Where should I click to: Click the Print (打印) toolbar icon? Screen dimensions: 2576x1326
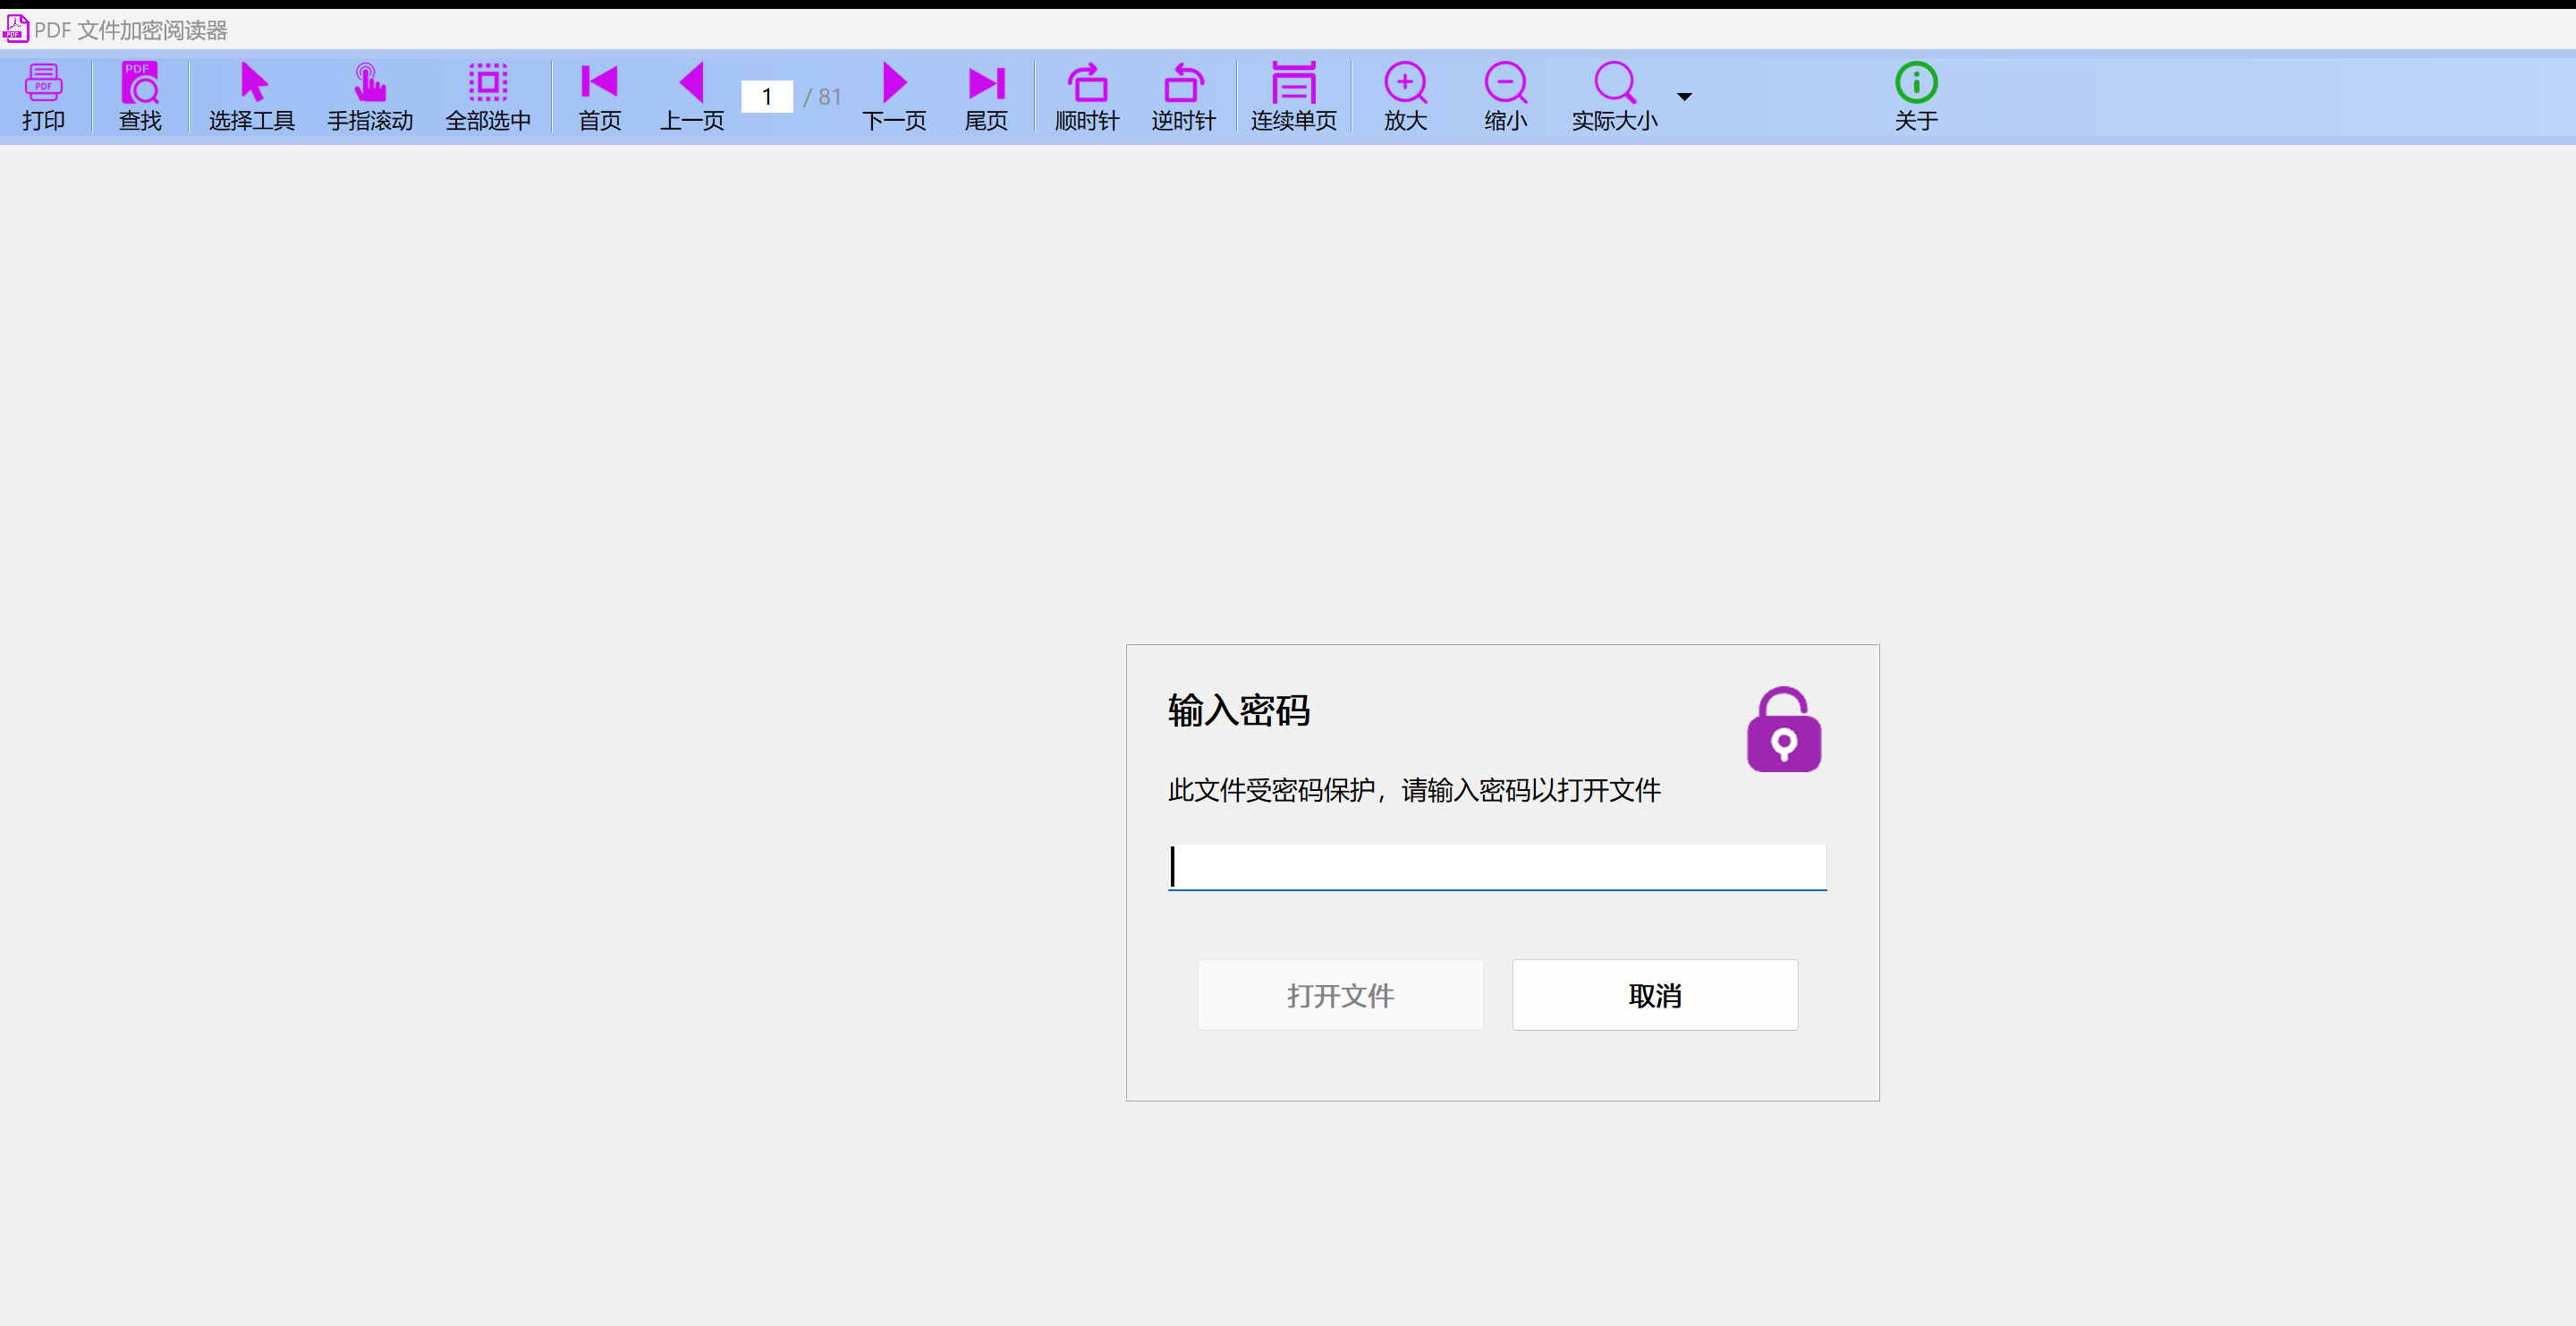click(43, 96)
